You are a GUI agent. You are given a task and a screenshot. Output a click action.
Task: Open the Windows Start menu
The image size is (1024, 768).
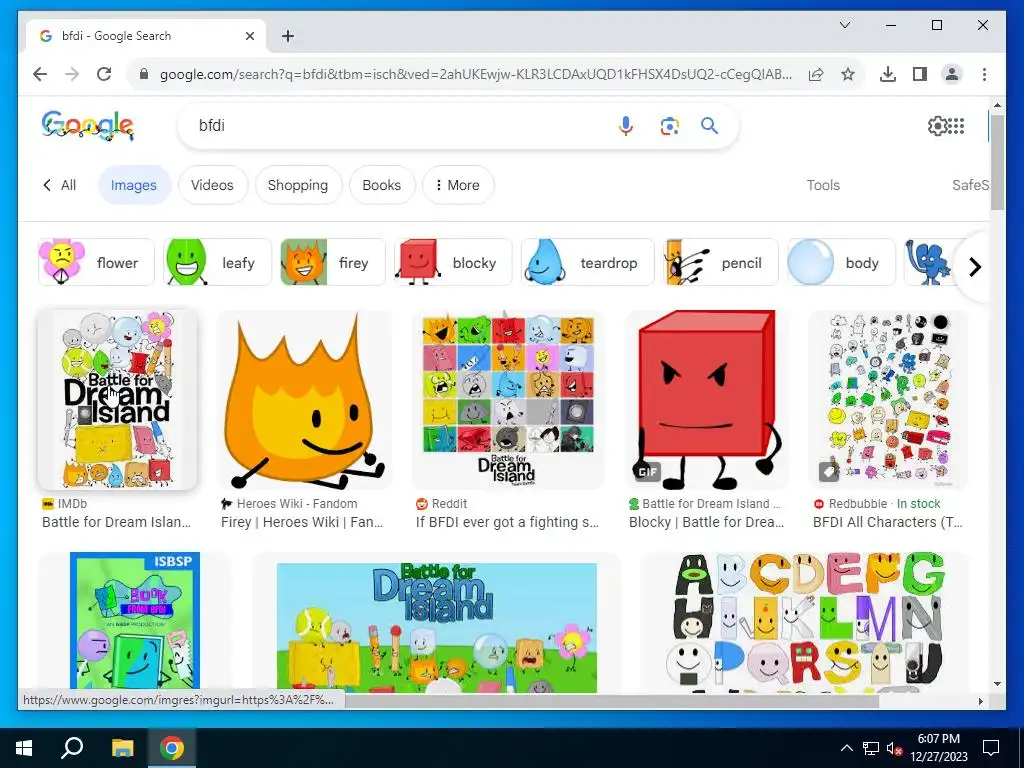(x=24, y=748)
